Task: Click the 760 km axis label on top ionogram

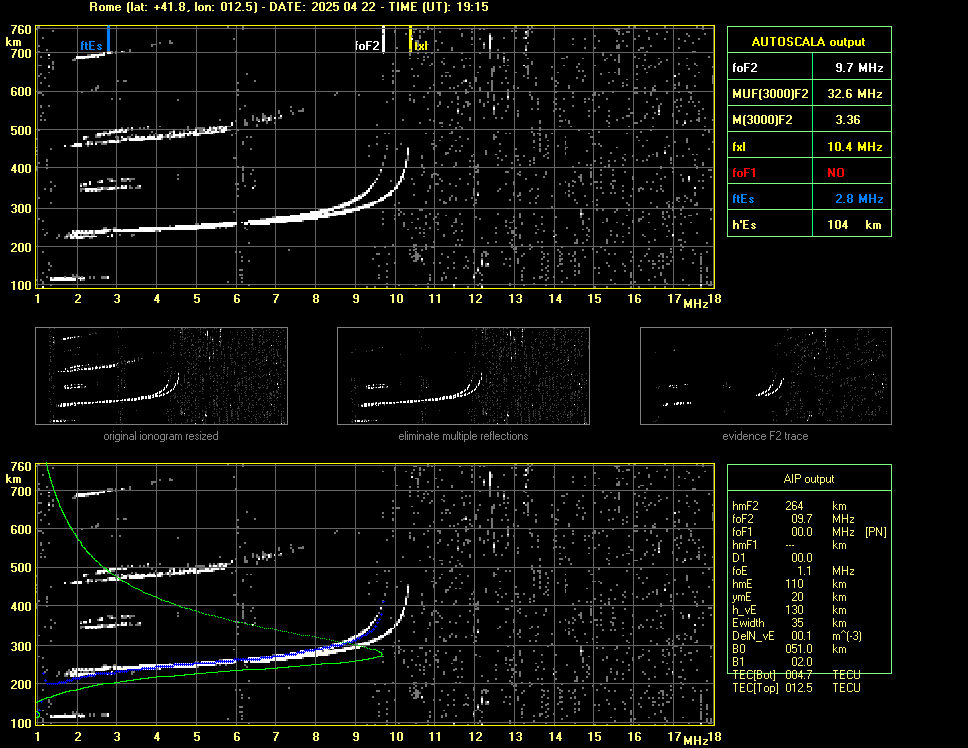Action: click(x=21, y=30)
